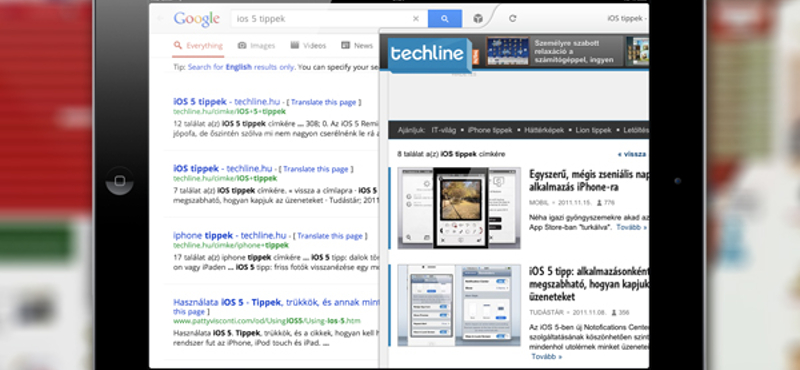Open the Lion tippek menu item

tap(593, 130)
